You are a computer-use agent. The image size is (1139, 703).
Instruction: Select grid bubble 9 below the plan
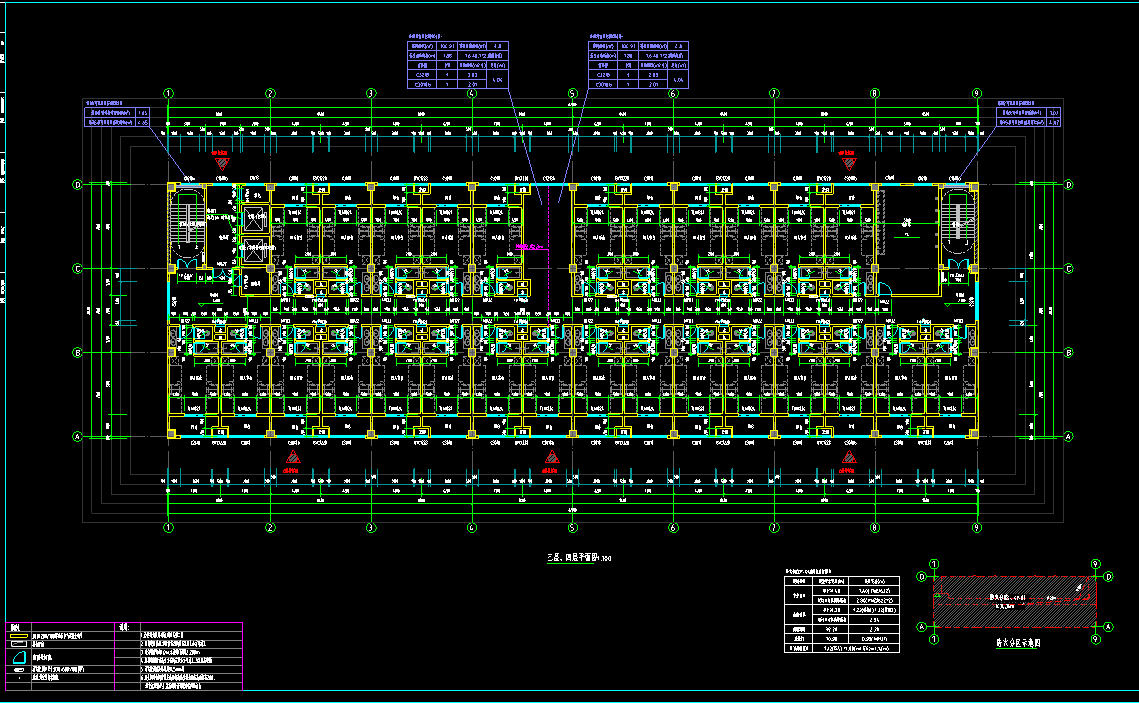point(976,527)
